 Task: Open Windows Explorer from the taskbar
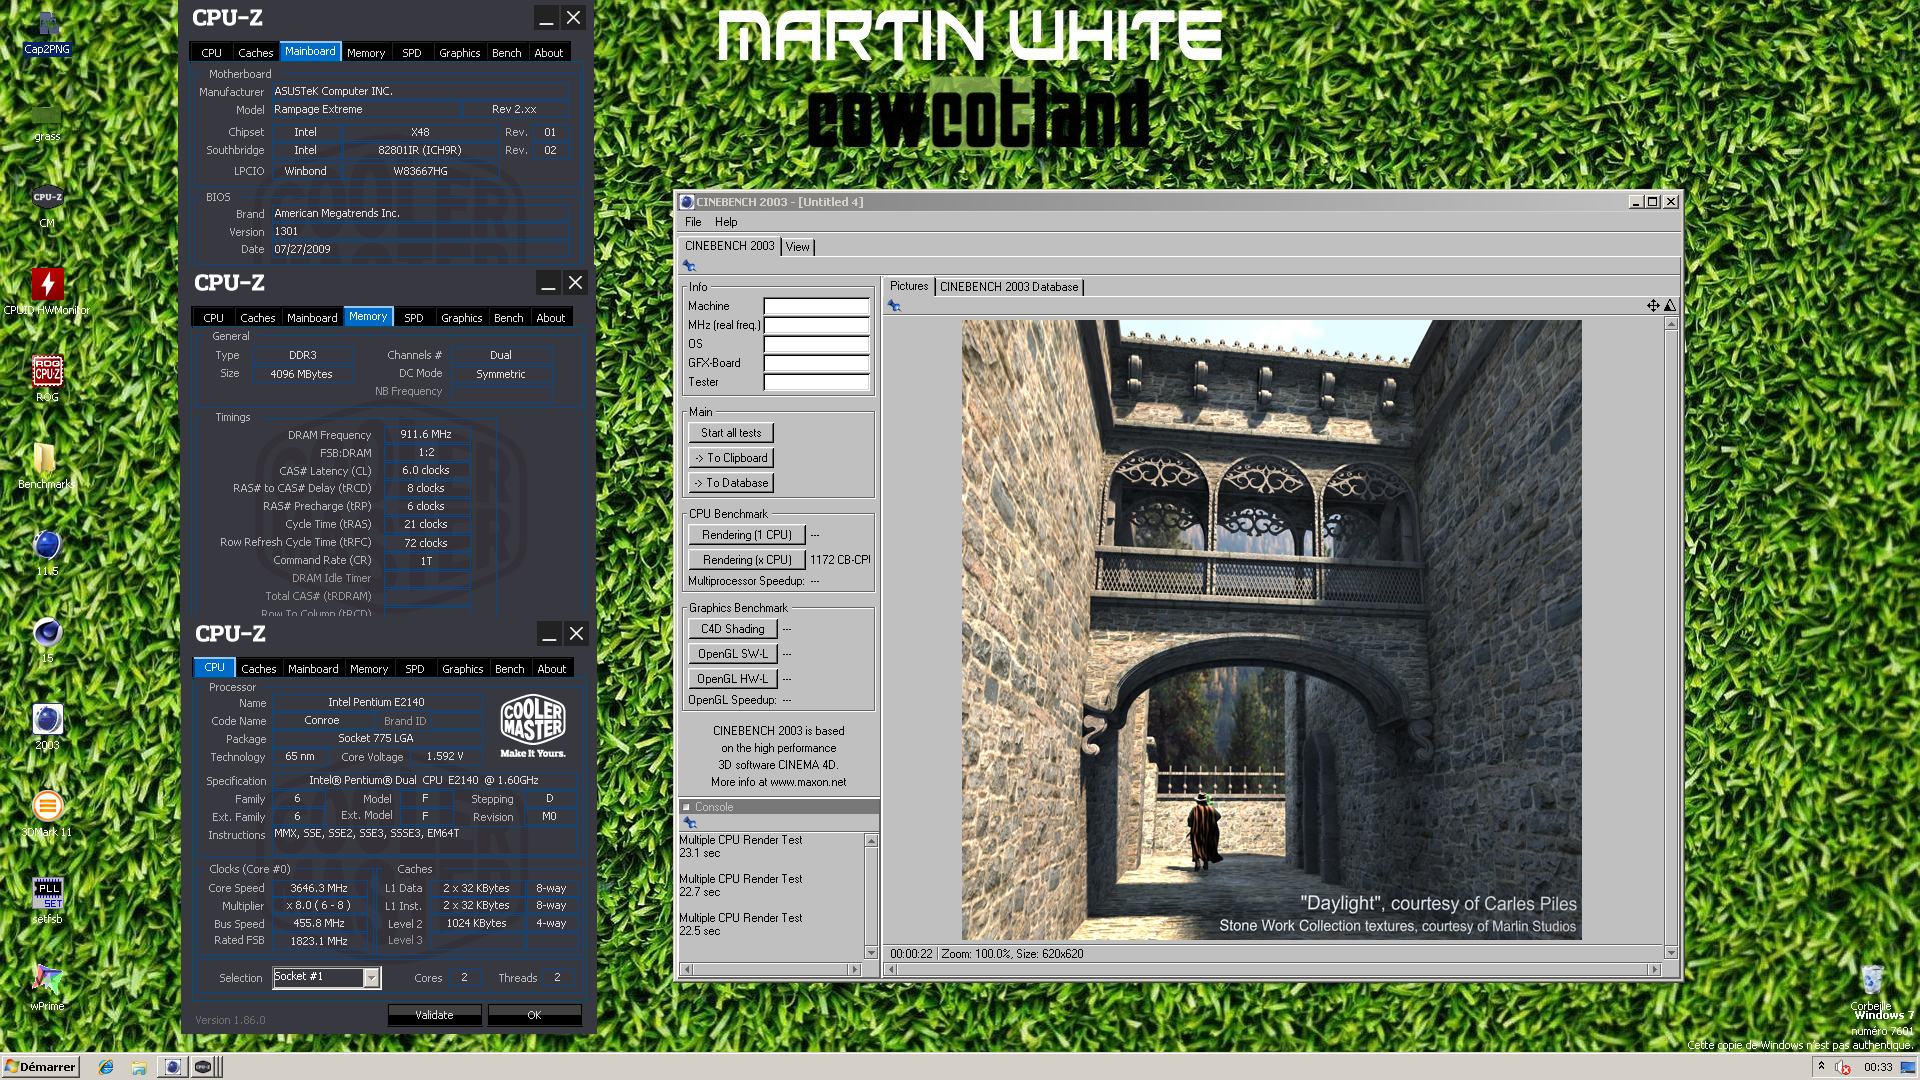139,1067
